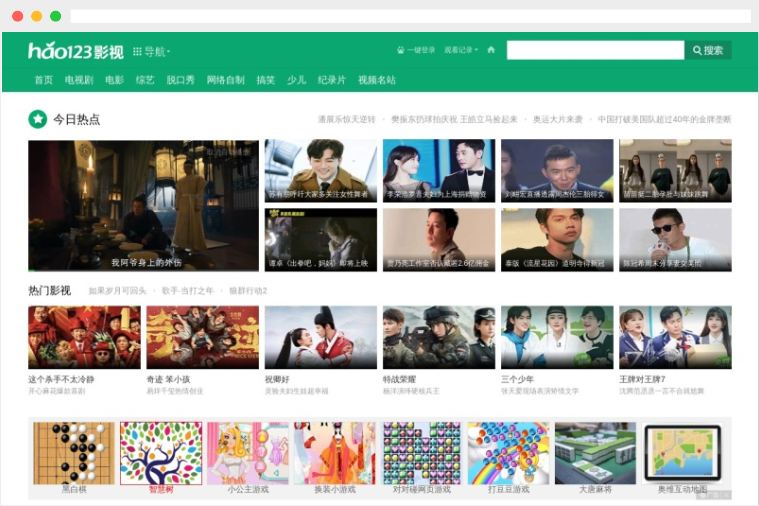The image size is (759, 506).
Task: Click the 一键登录 paw login link
Action: [416, 50]
